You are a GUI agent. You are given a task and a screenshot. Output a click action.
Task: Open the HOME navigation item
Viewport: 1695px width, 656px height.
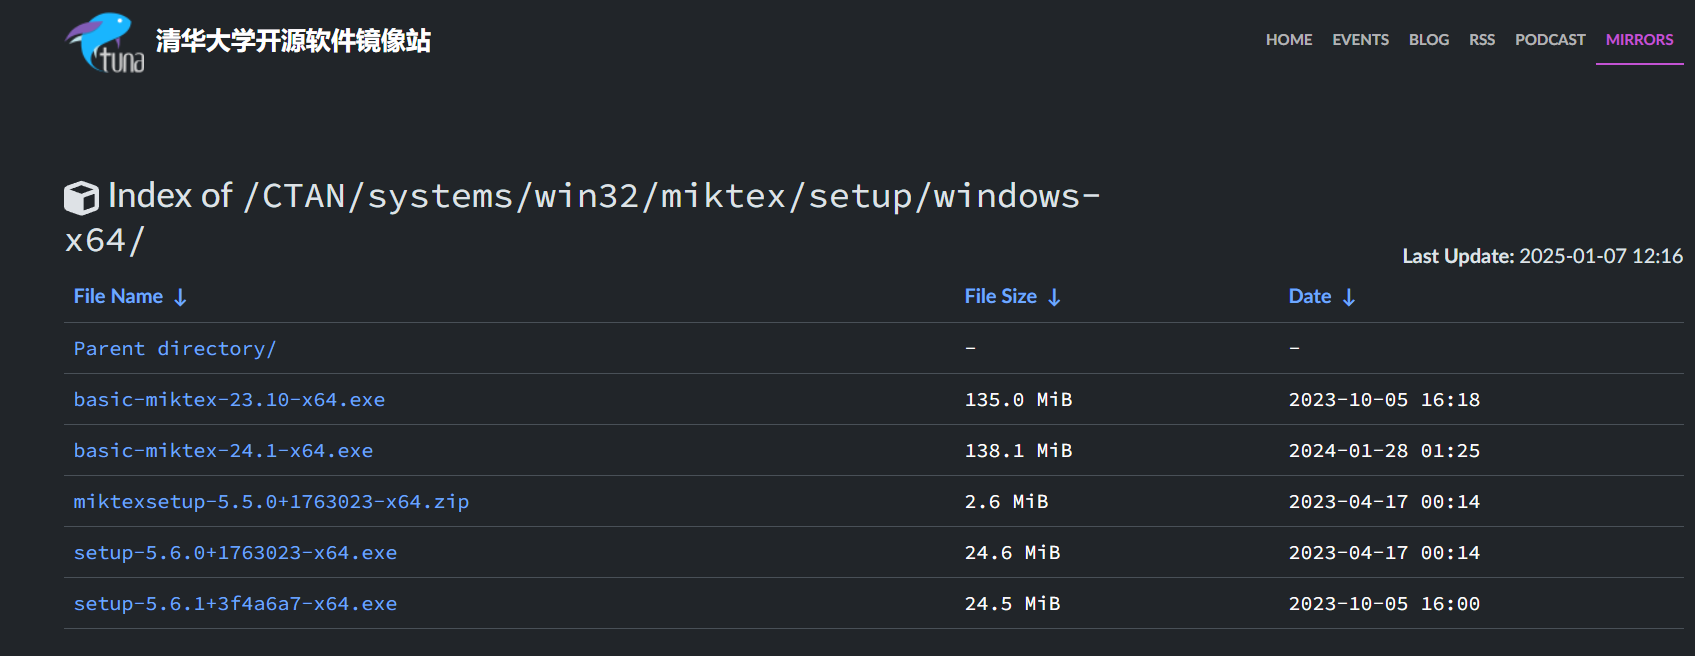point(1288,40)
